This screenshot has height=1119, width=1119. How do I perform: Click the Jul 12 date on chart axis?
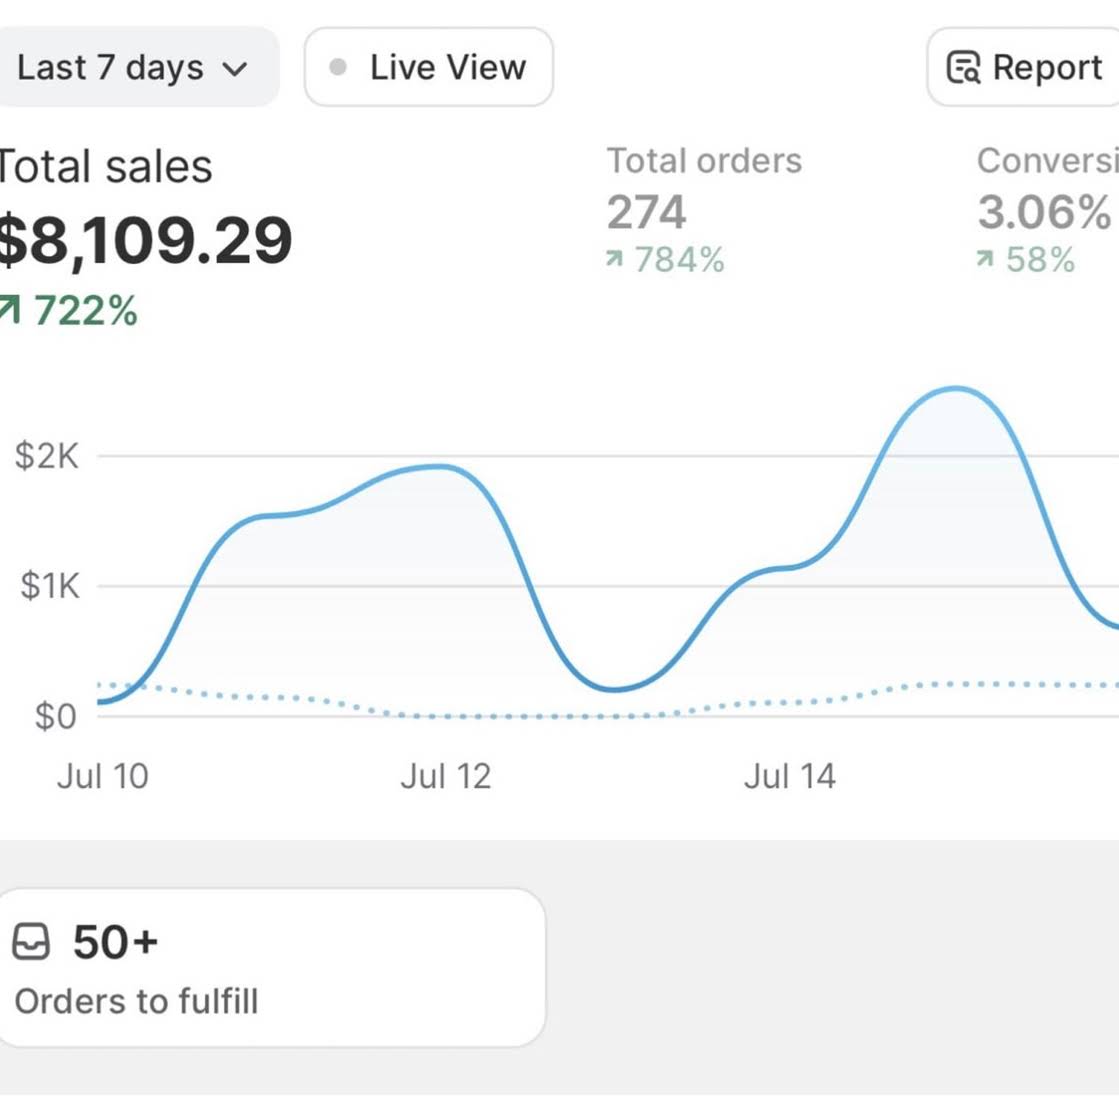(x=446, y=776)
